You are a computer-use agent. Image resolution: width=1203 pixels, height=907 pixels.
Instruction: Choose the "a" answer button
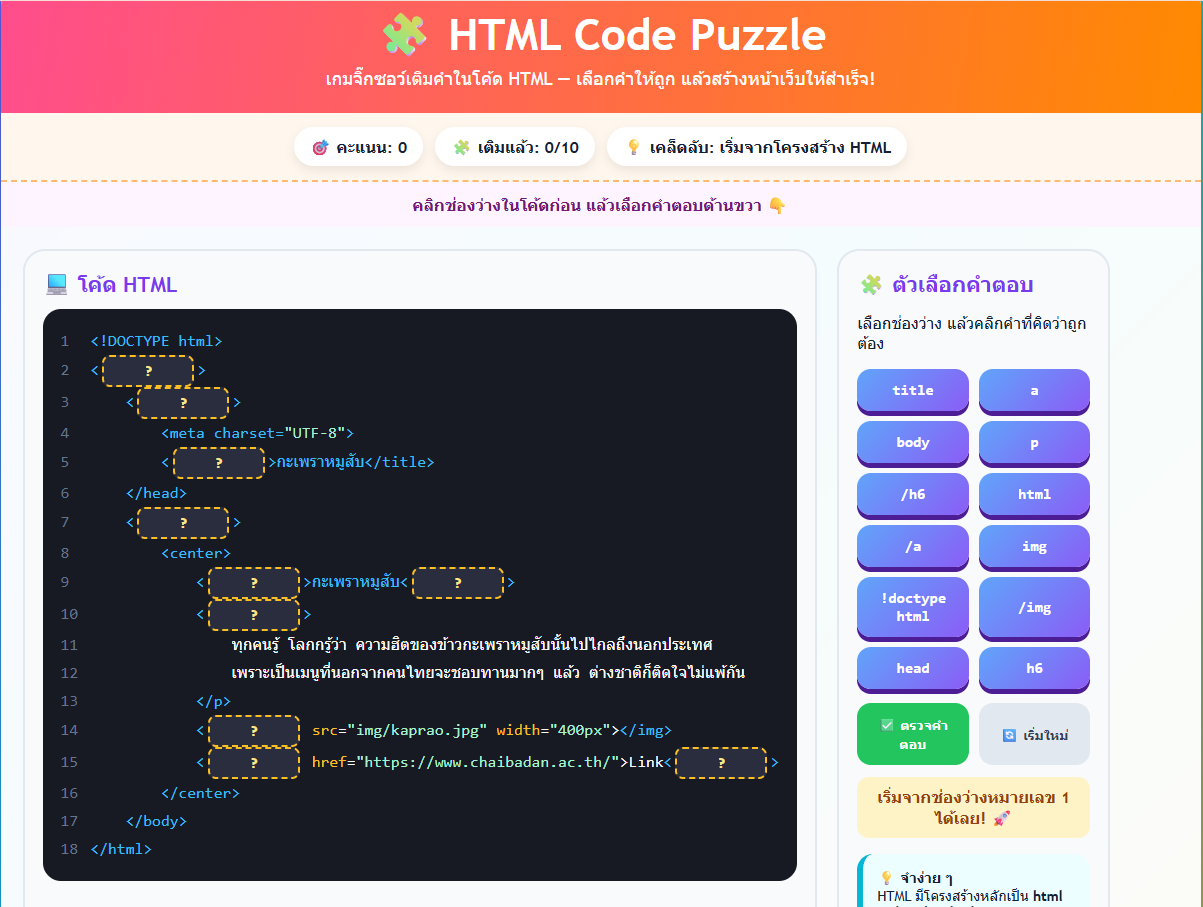point(1034,391)
